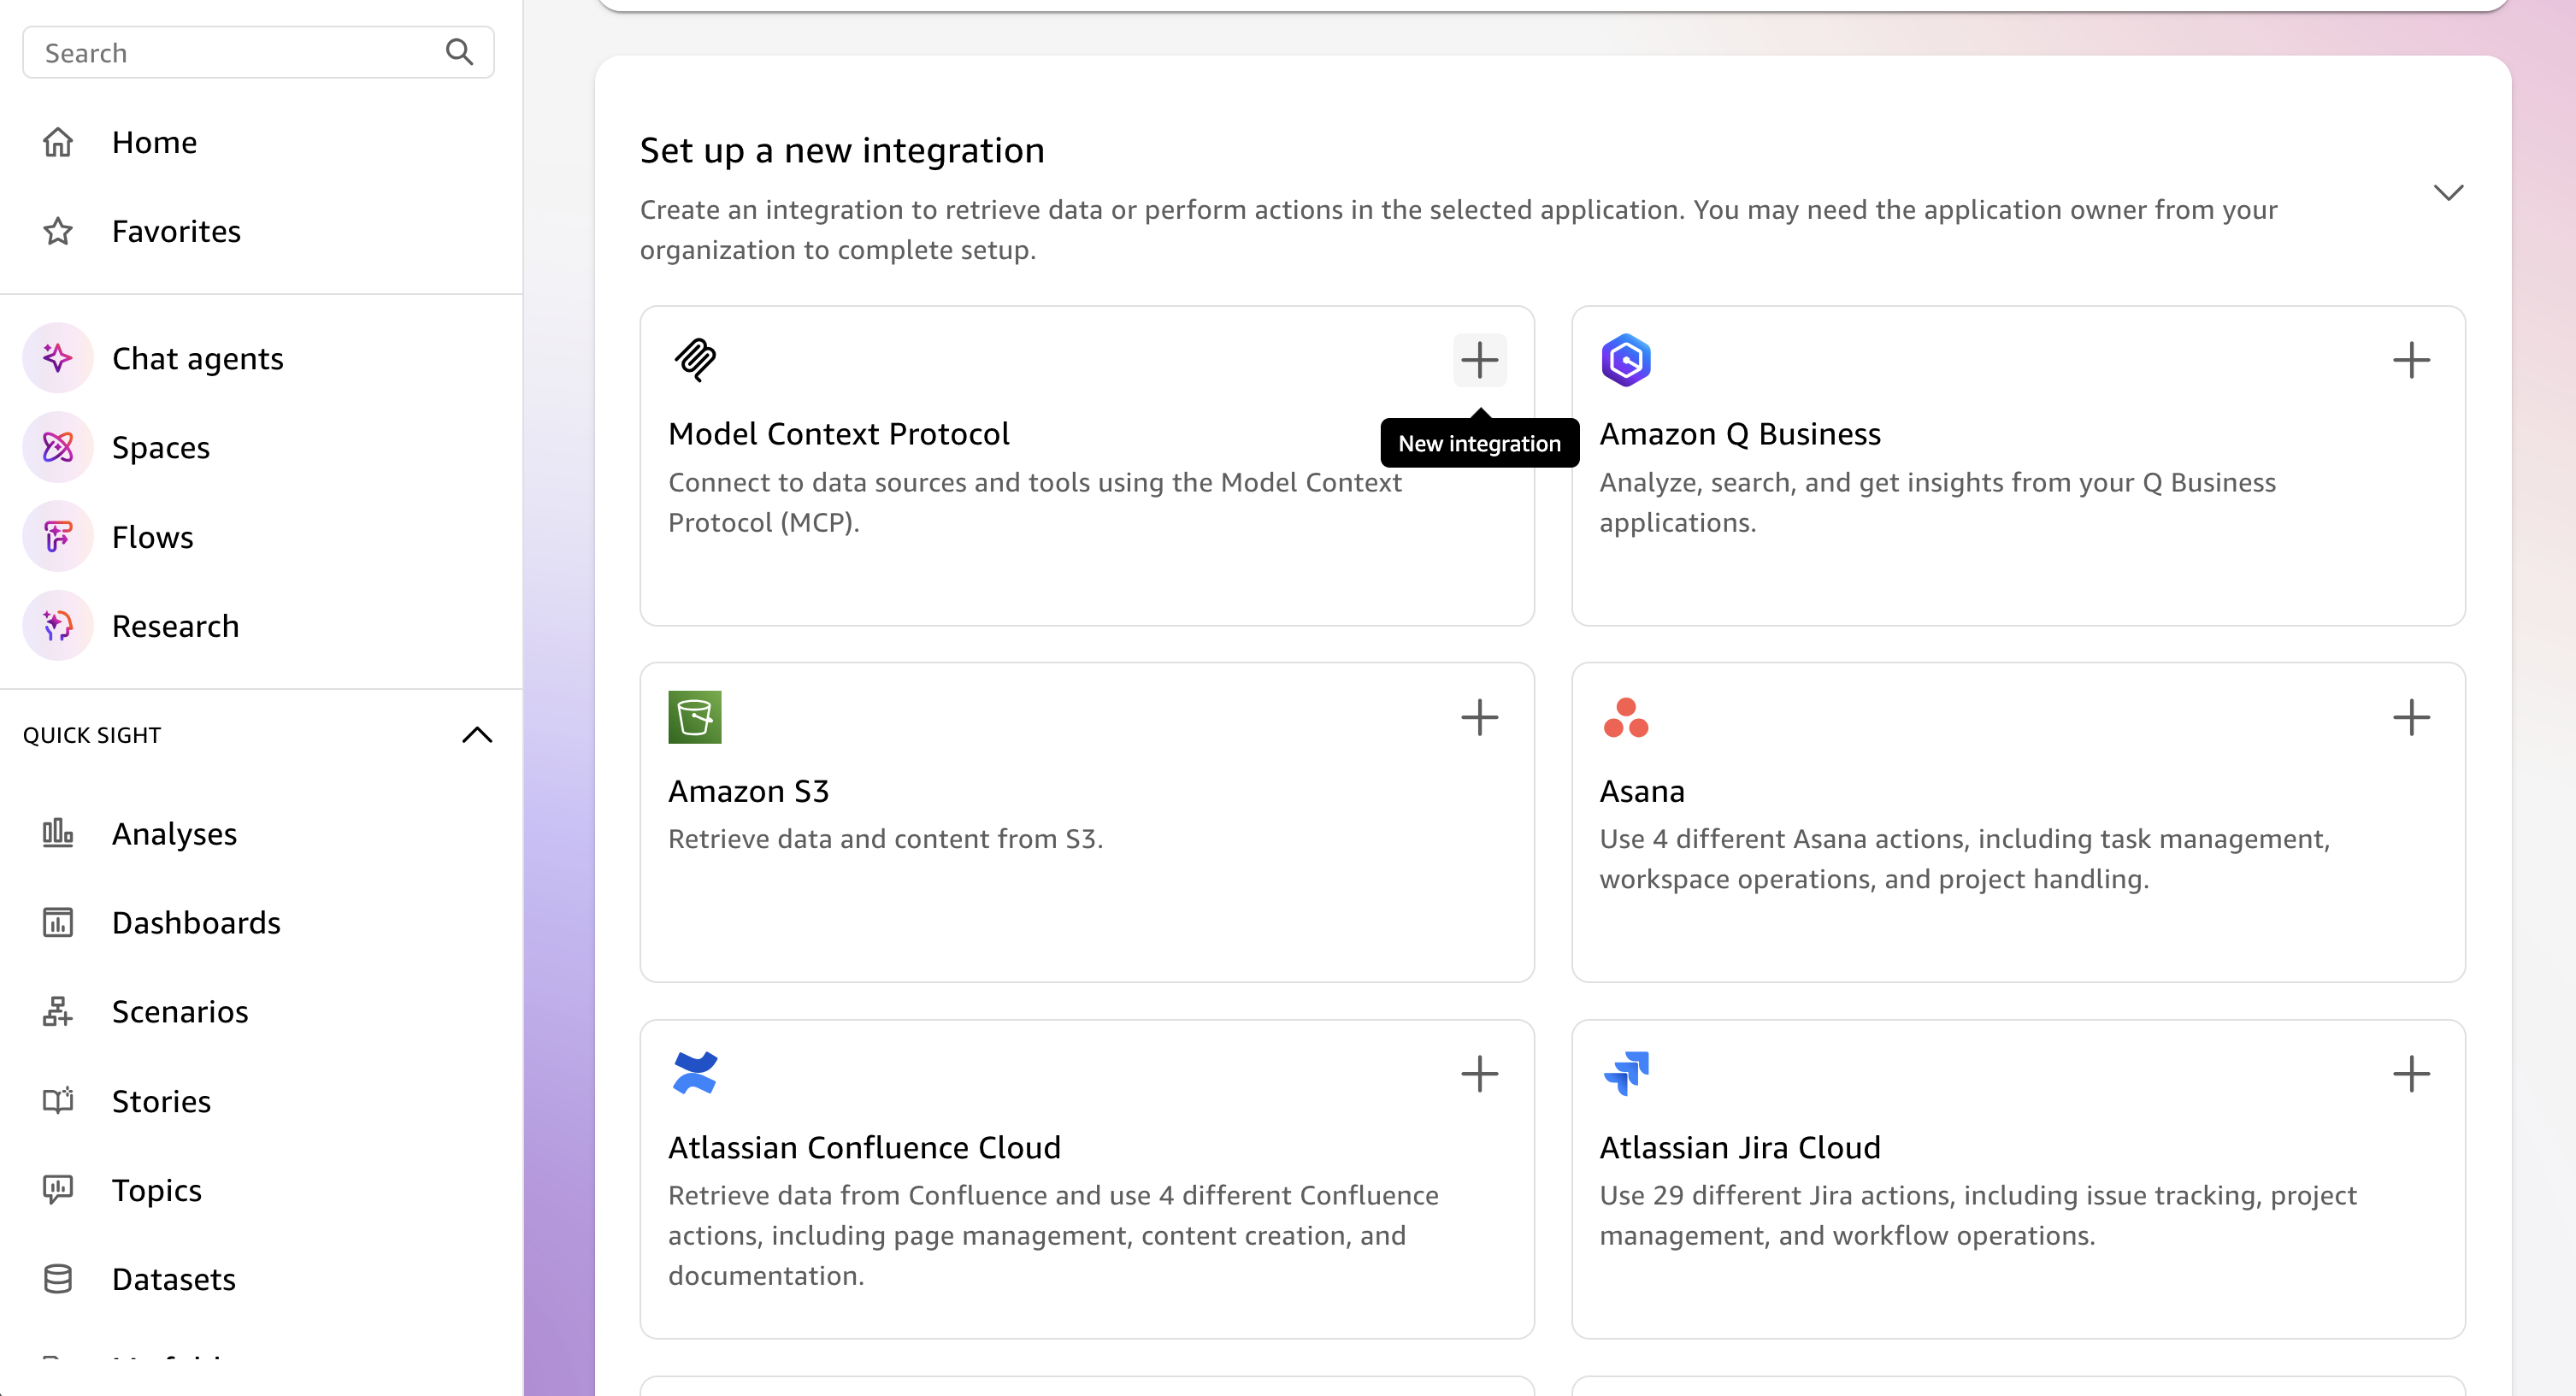Click the search magnifier icon
Image resolution: width=2576 pixels, height=1396 pixels.
[x=460, y=52]
